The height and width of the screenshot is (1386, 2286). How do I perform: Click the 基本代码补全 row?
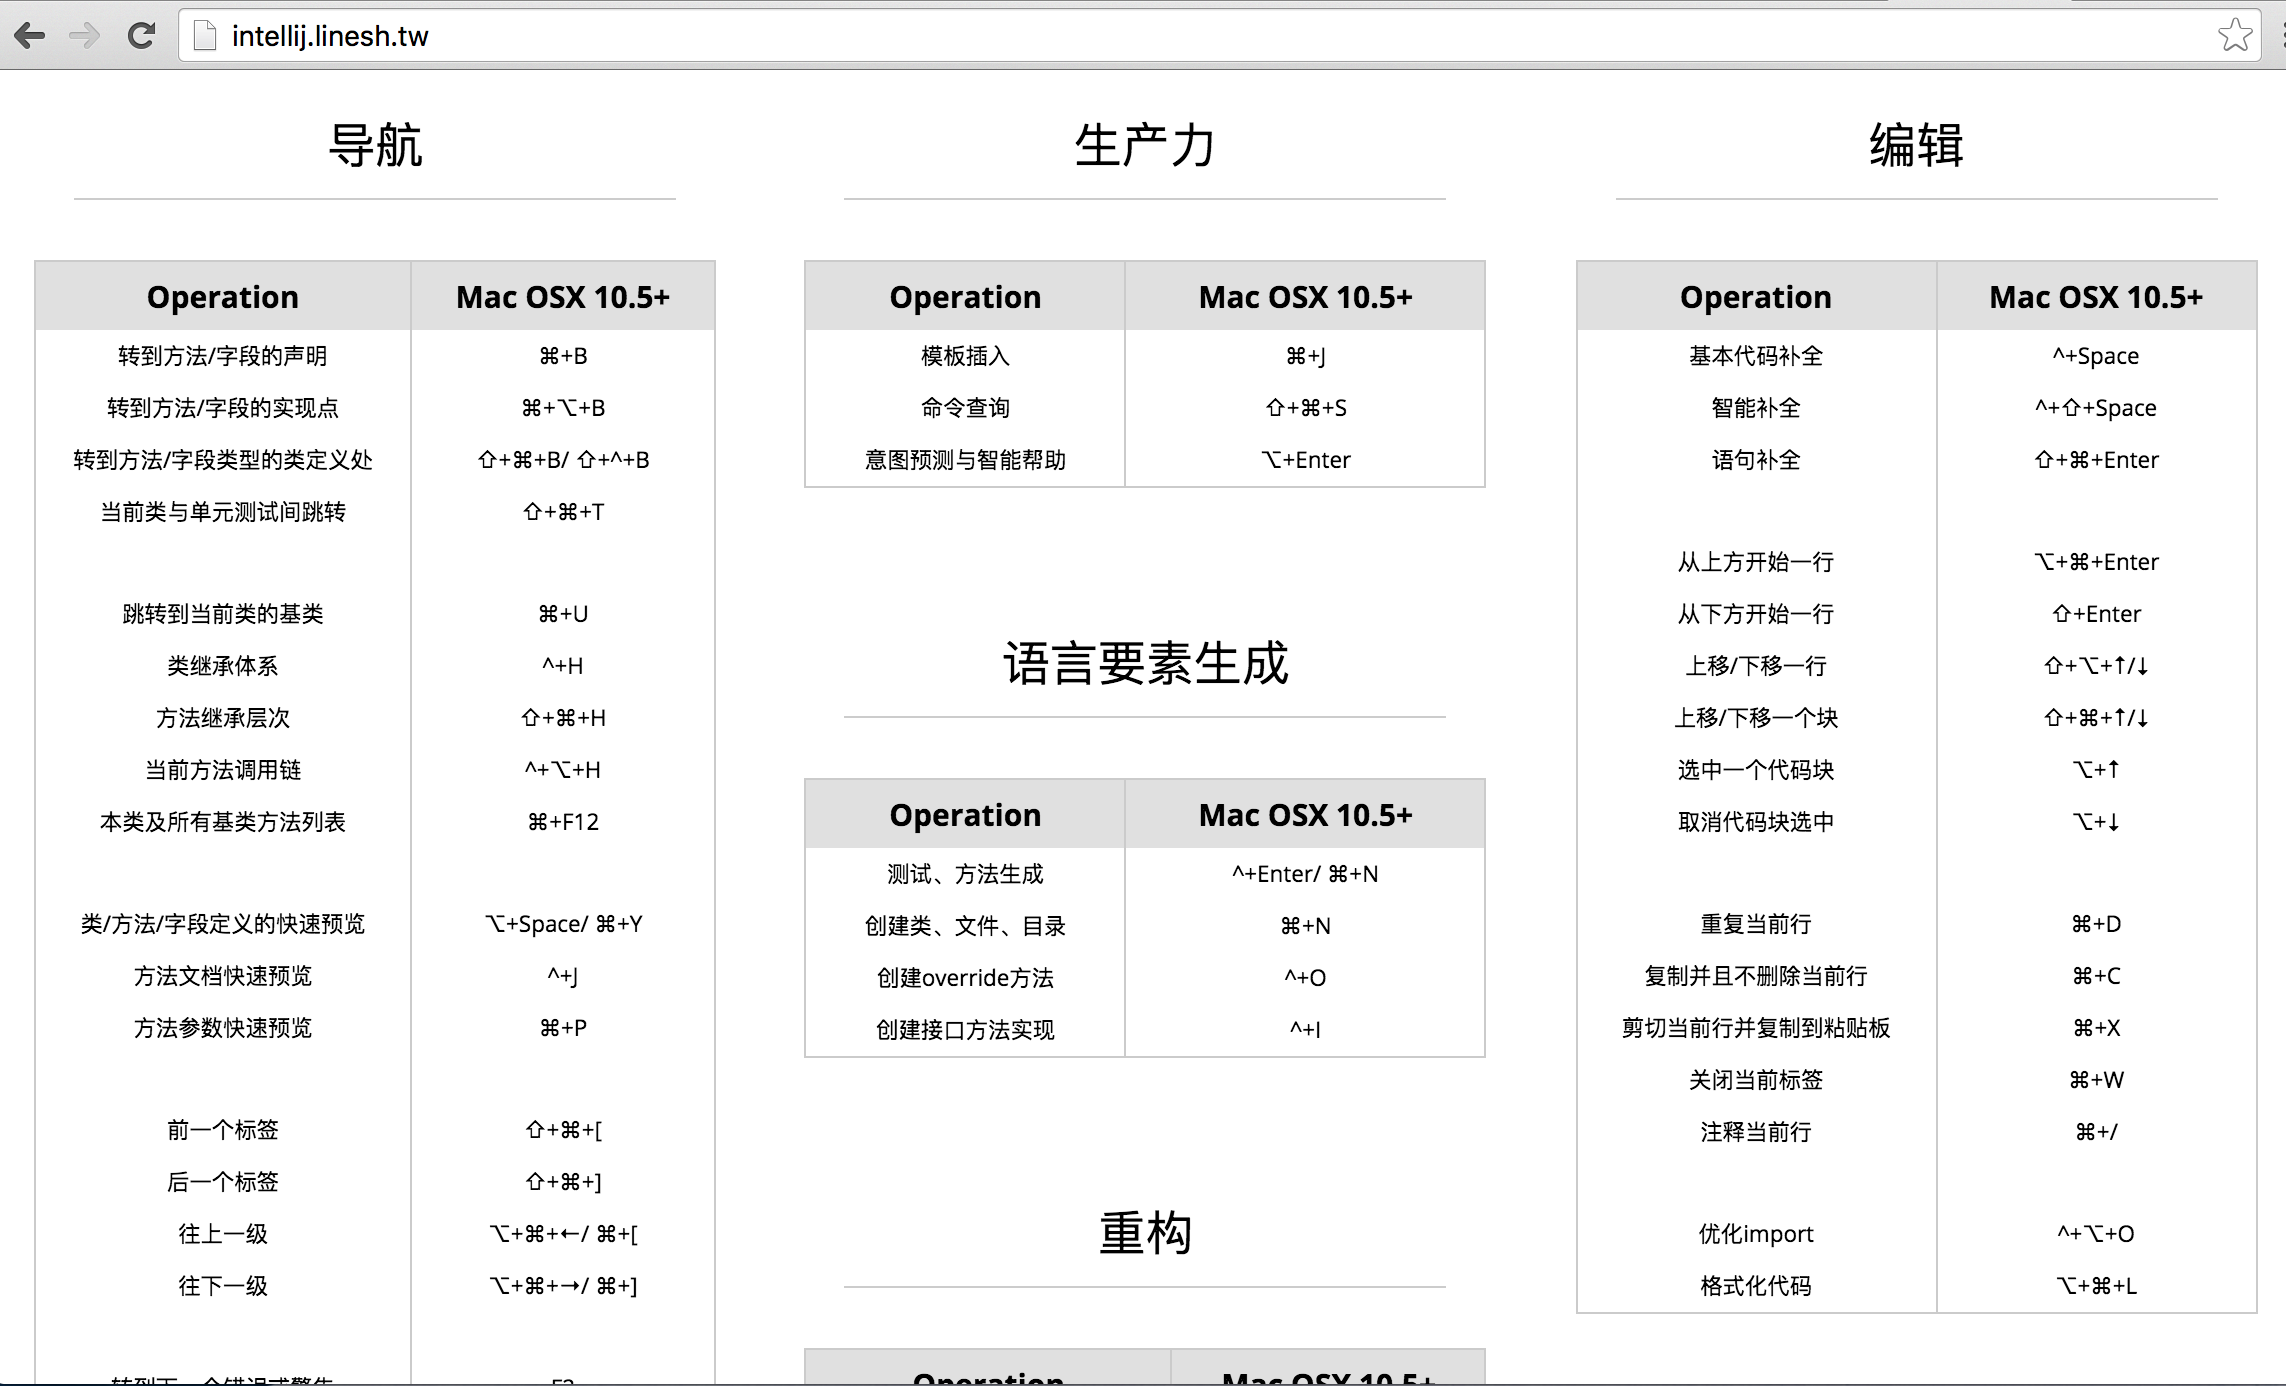tap(1755, 356)
